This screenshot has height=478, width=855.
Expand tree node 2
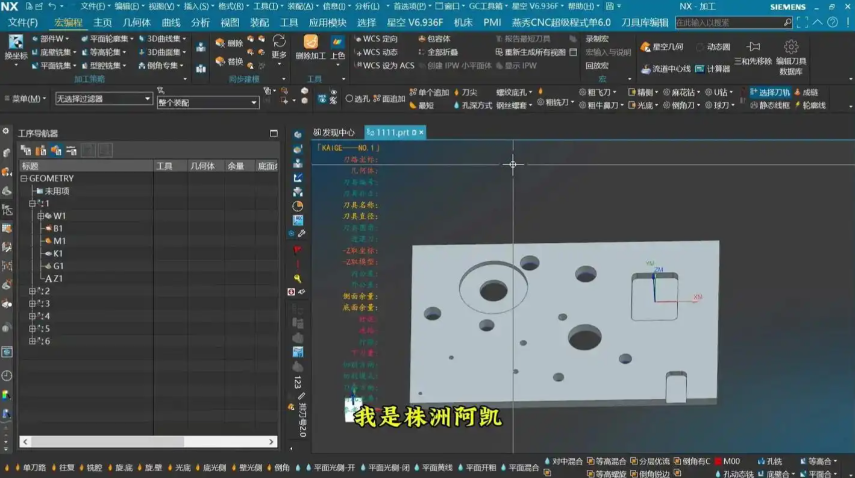click(32, 291)
